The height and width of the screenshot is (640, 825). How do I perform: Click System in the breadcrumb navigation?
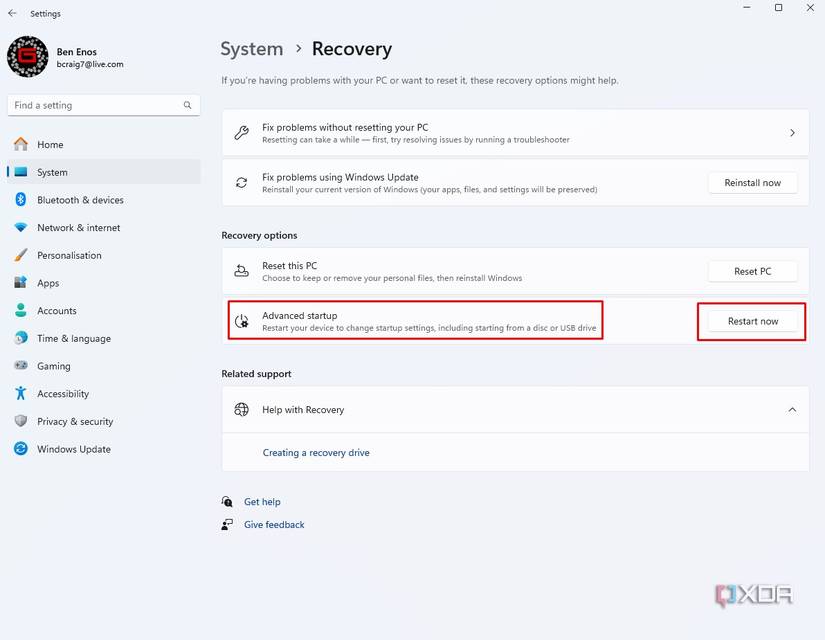[251, 48]
